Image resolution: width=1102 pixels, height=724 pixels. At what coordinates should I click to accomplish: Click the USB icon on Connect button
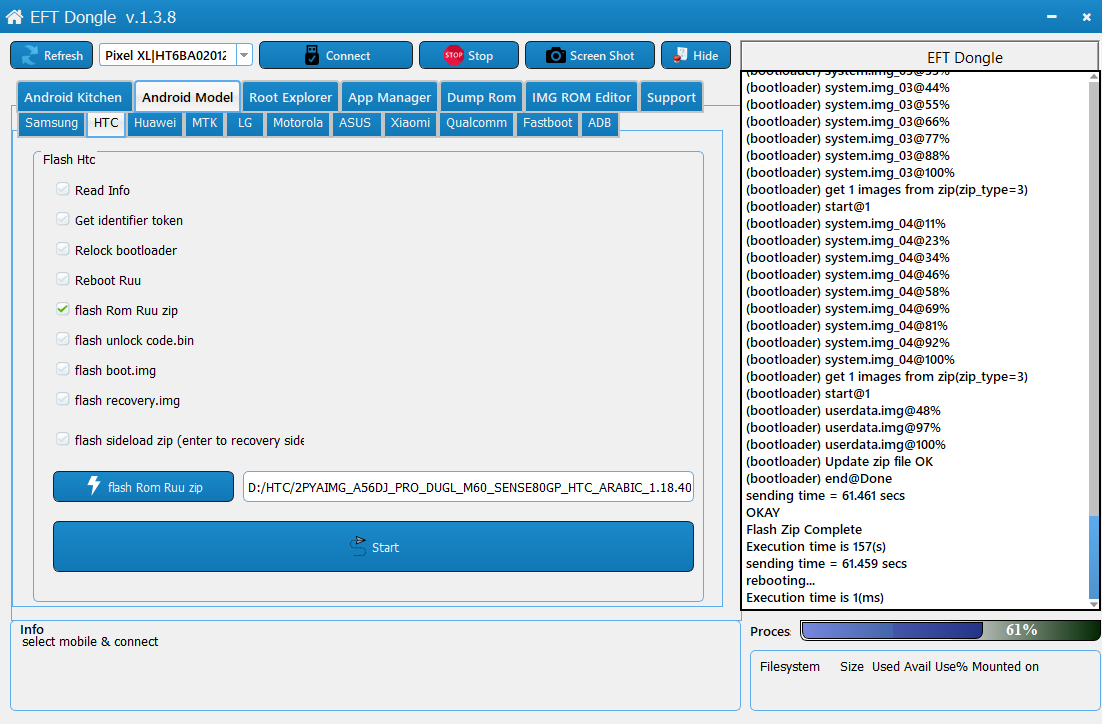(311, 56)
